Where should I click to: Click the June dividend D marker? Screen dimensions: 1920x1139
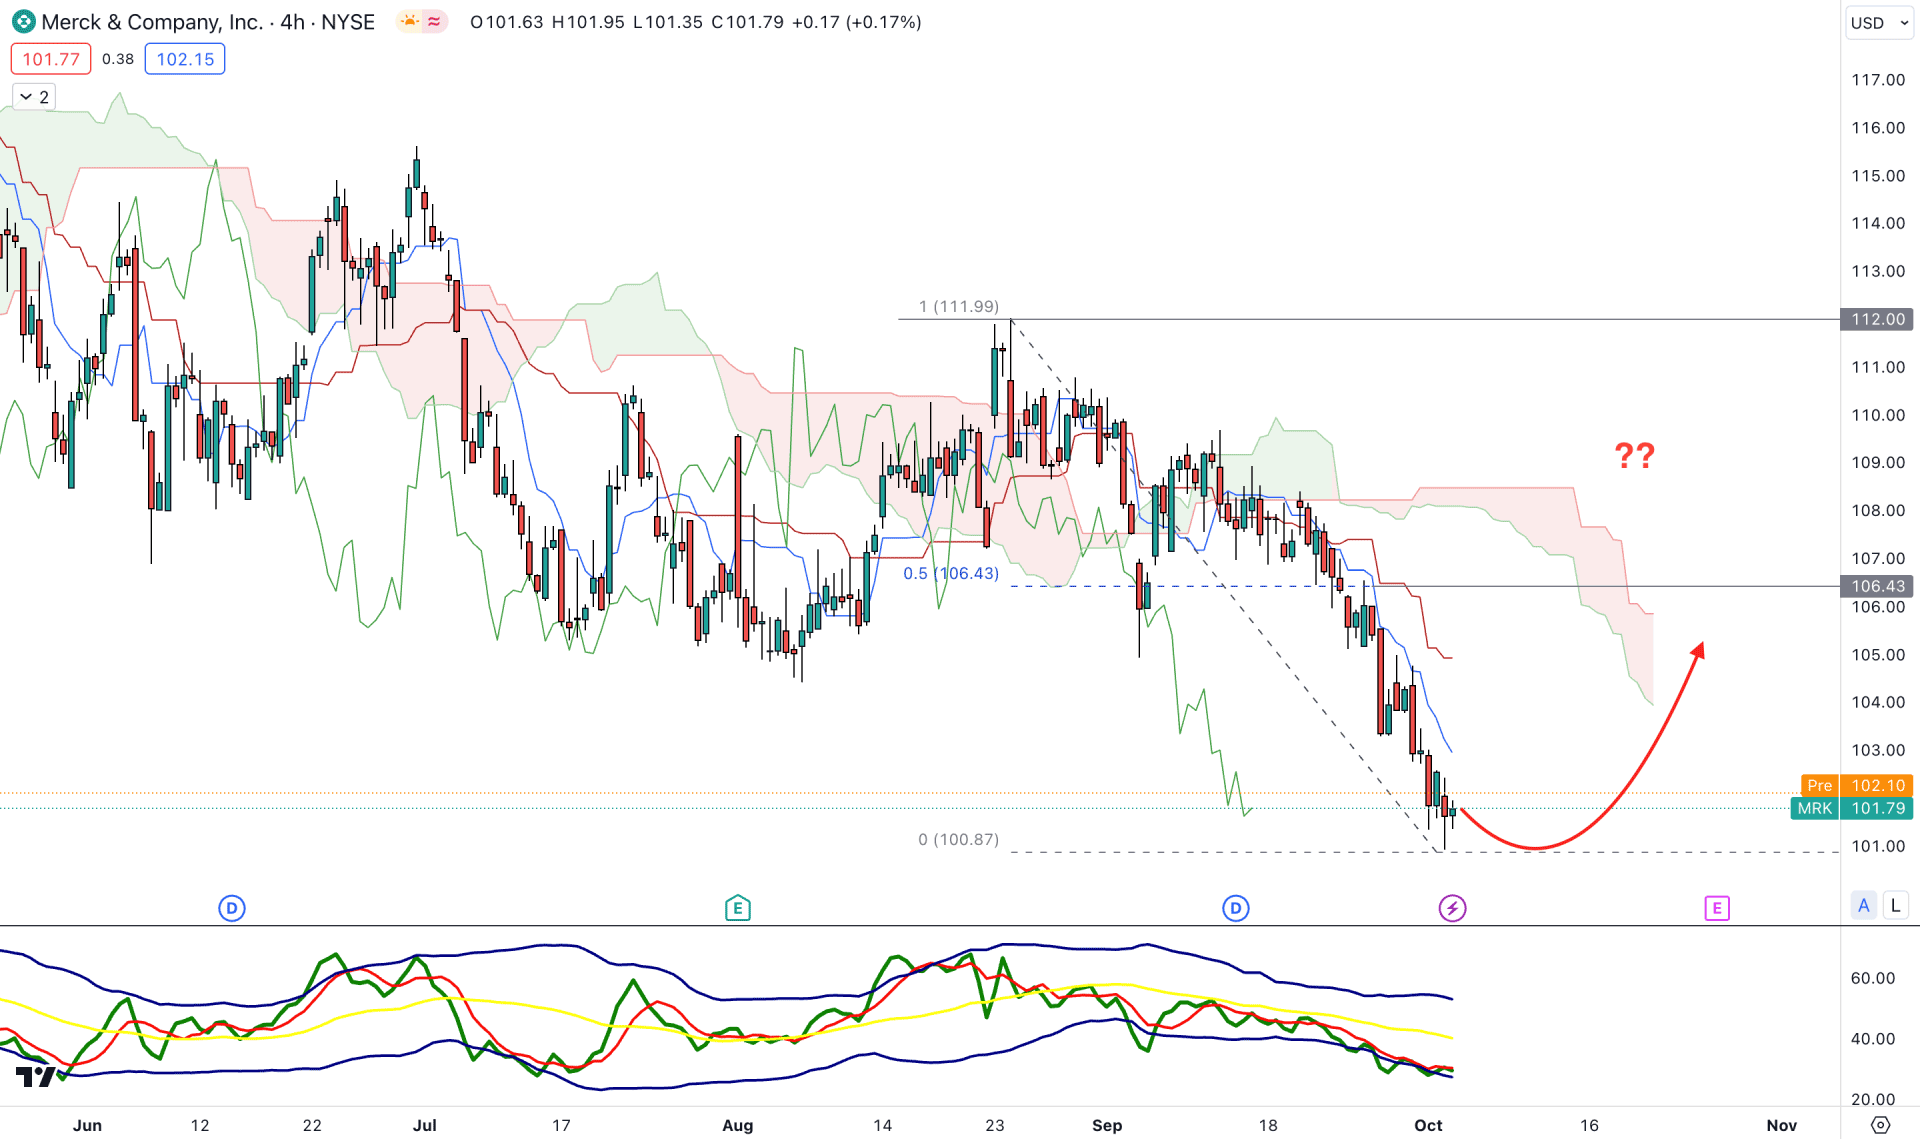(x=232, y=908)
